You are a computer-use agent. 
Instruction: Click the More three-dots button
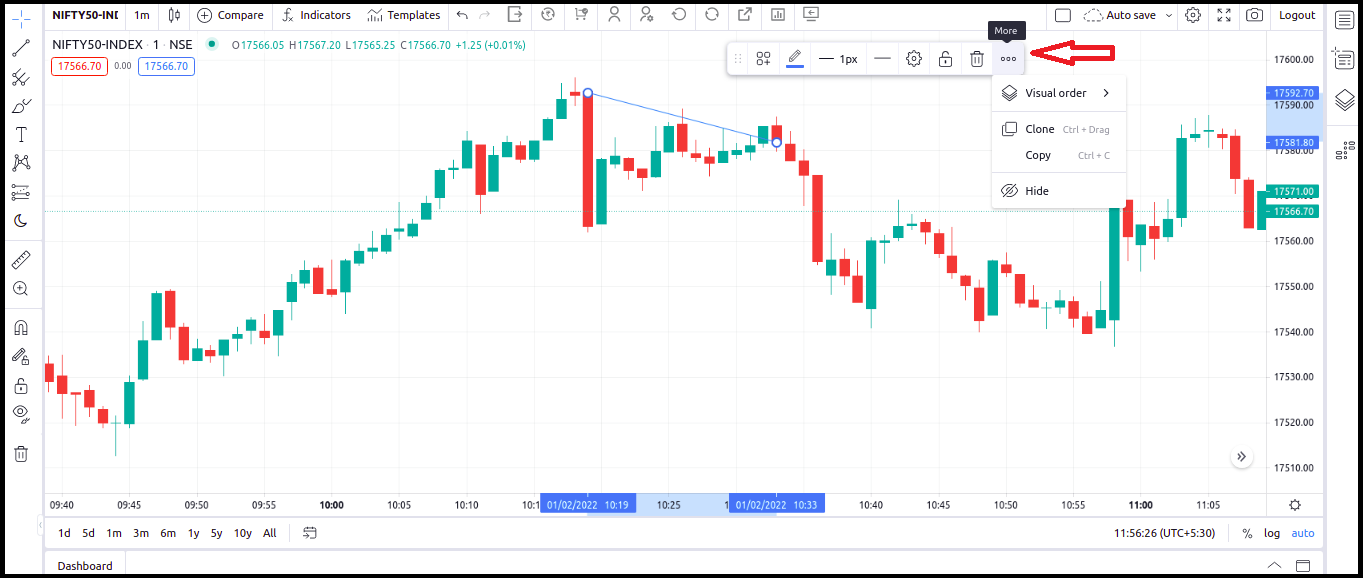click(x=1008, y=59)
